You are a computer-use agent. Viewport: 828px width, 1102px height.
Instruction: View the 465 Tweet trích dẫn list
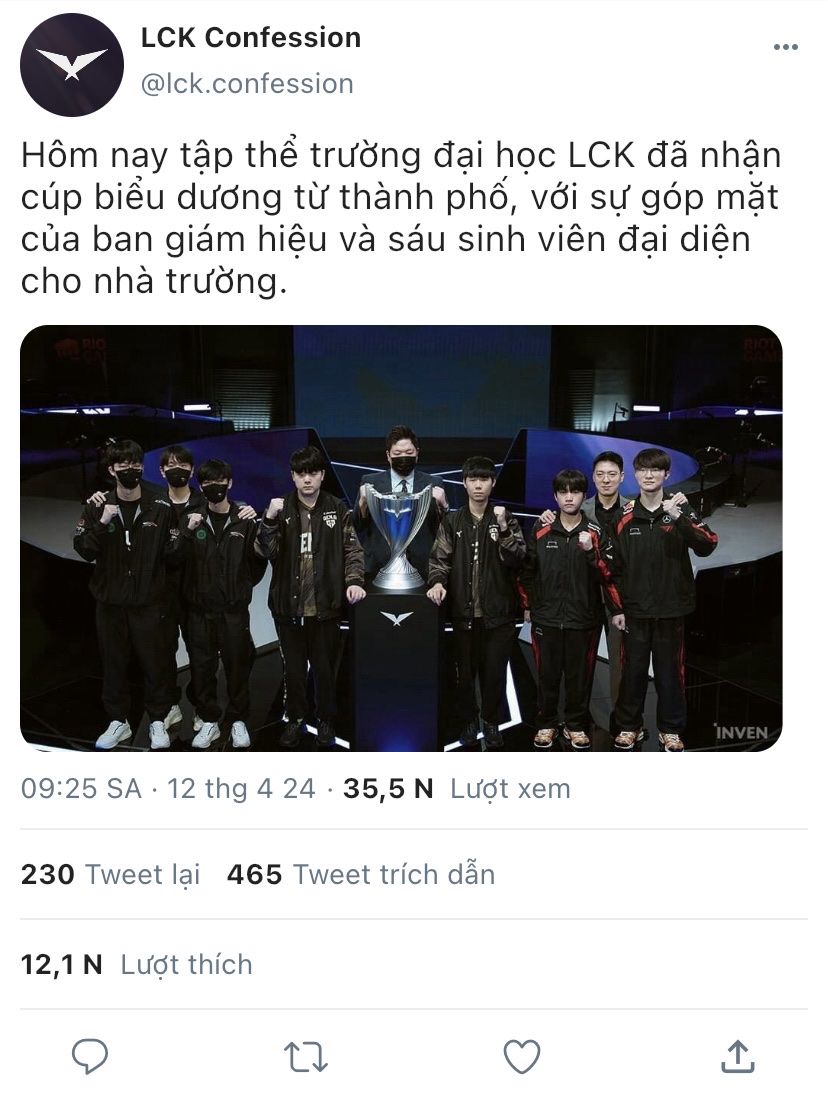[361, 874]
